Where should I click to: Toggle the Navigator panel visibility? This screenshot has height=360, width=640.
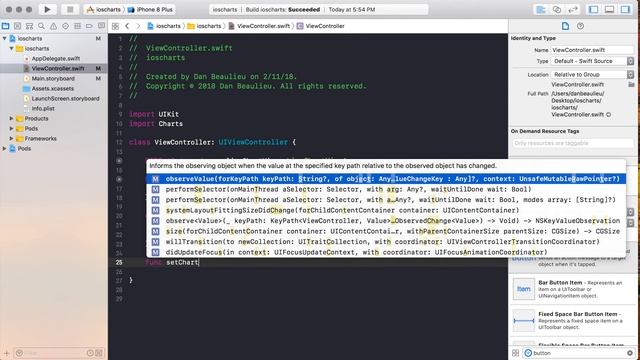click(x=593, y=9)
